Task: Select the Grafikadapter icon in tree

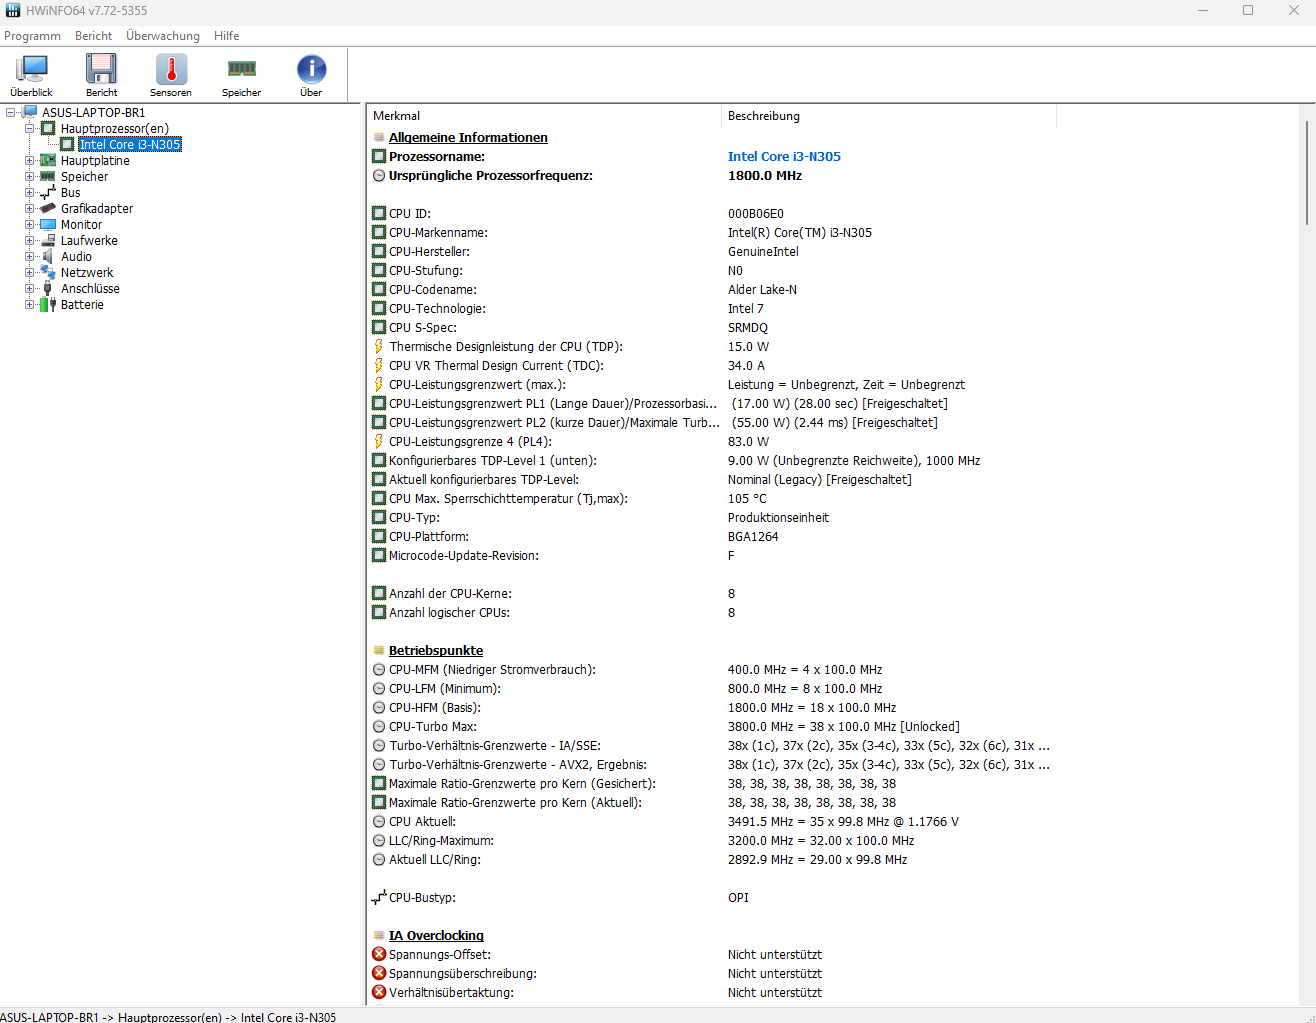Action: 47,209
